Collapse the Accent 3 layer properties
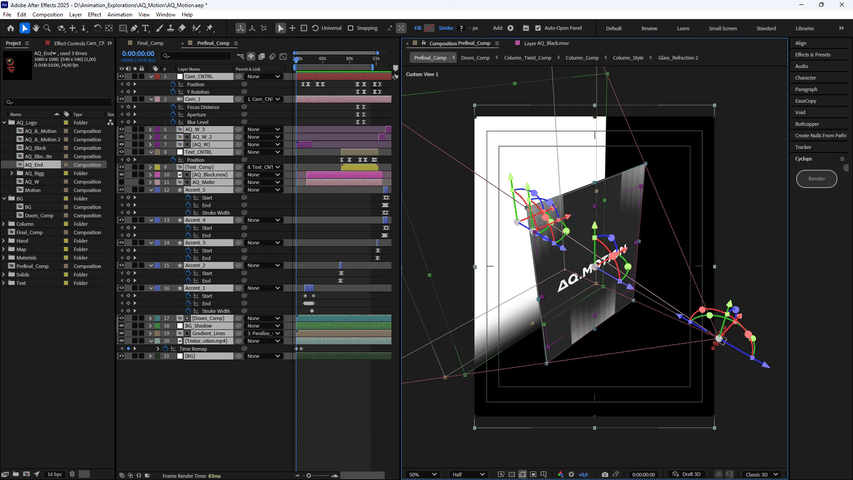Viewport: 853px width, 480px height. [151, 243]
